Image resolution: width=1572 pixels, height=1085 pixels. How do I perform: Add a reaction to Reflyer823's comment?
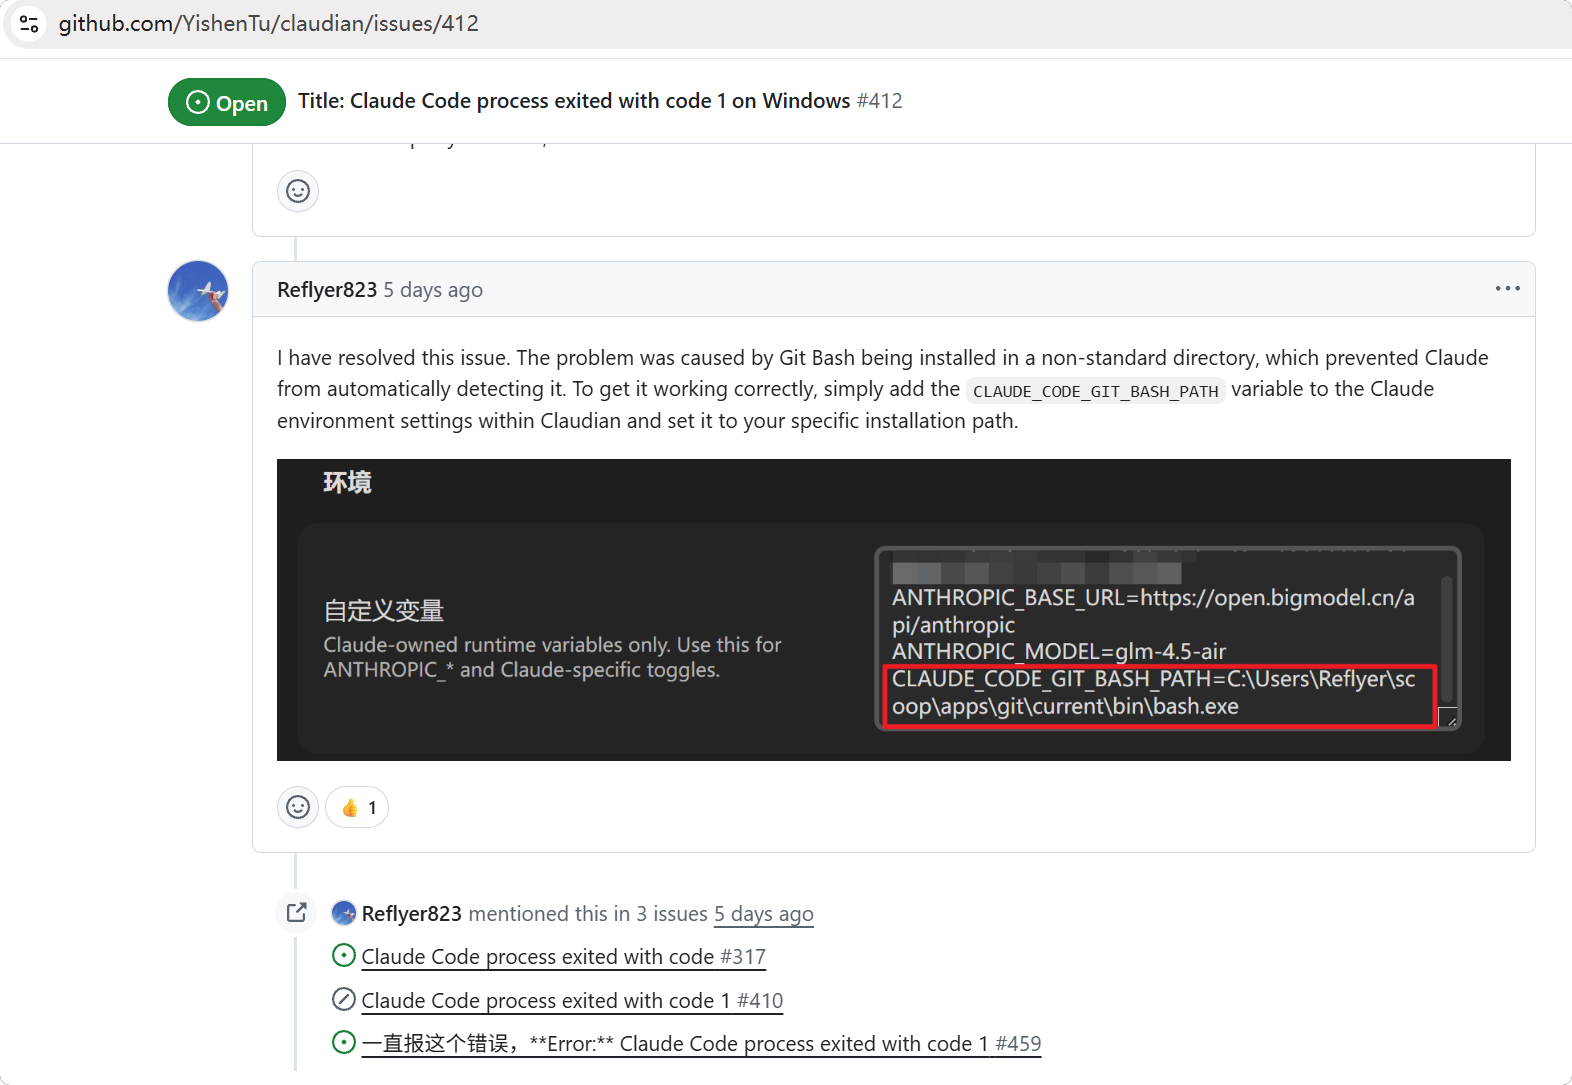tap(298, 807)
